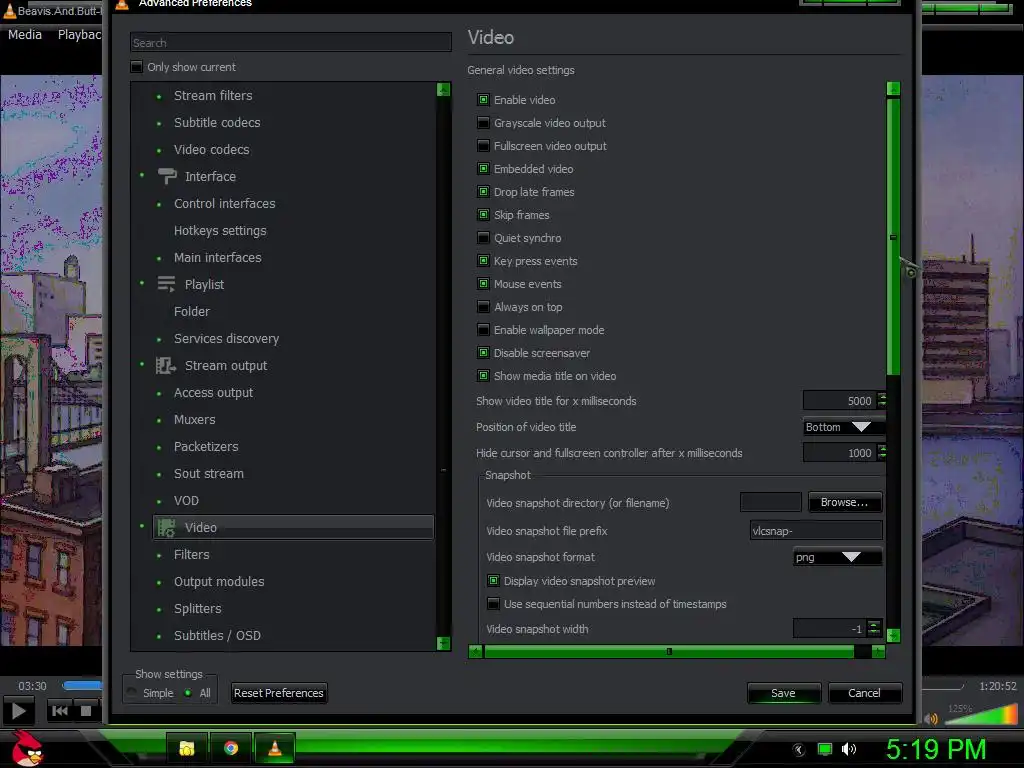Image resolution: width=1024 pixels, height=768 pixels.
Task: Expand the Services discovery node
Action: (159, 340)
